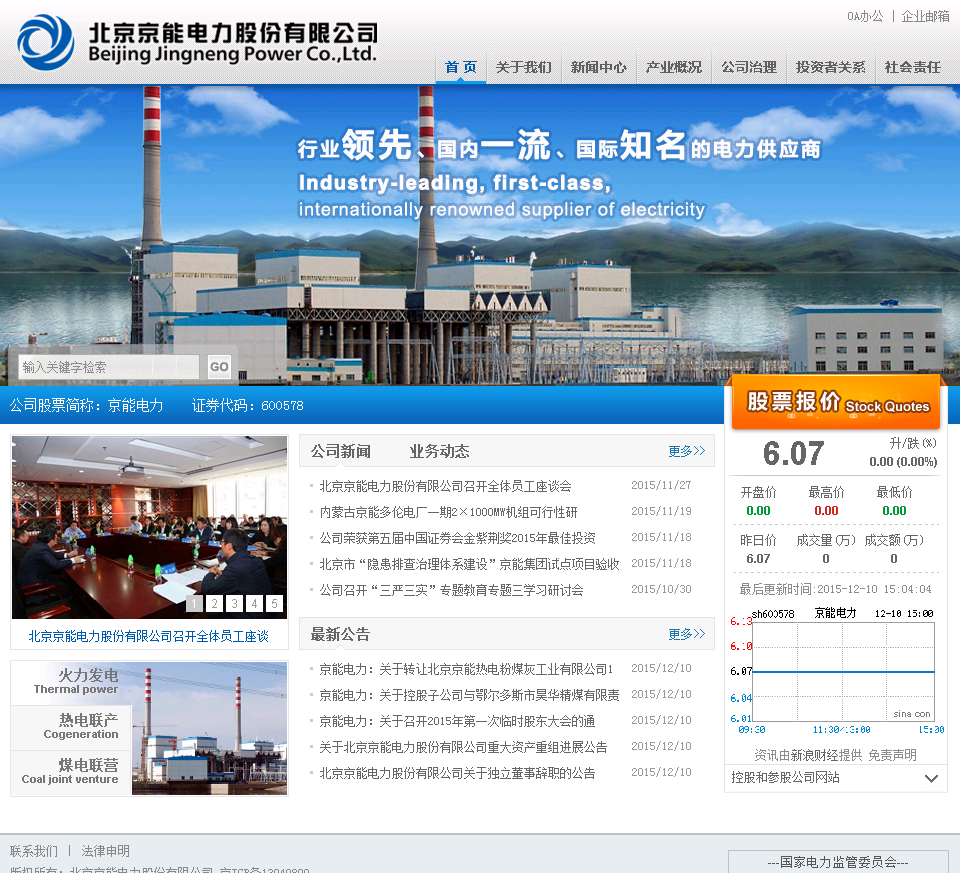This screenshot has height=873, width=960.
Task: Open the 联系我们 footer link
Action: click(x=34, y=851)
